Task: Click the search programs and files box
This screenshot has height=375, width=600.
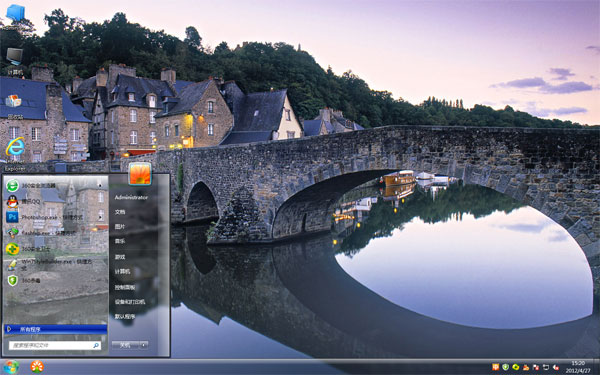Action: click(55, 346)
